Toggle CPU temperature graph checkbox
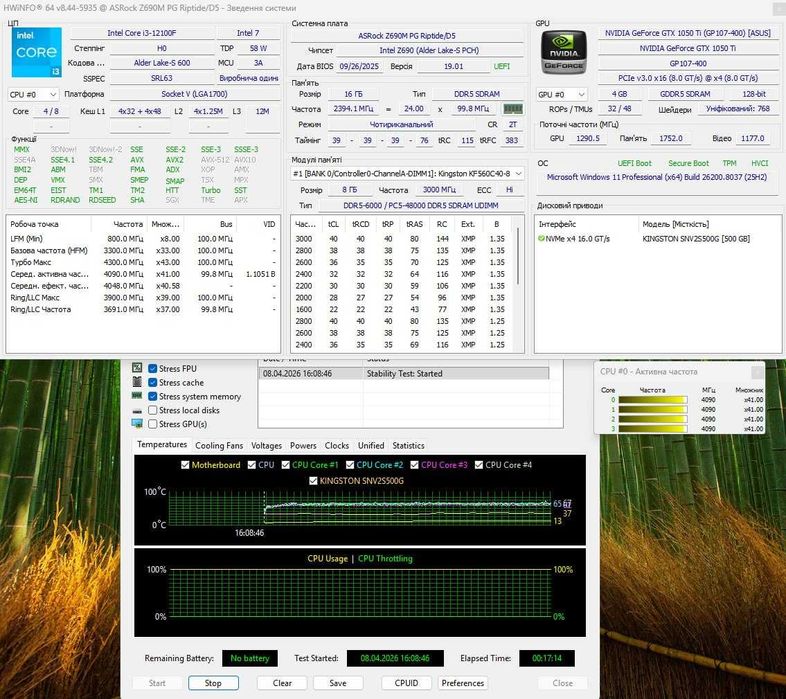This screenshot has width=786, height=699. pos(252,465)
